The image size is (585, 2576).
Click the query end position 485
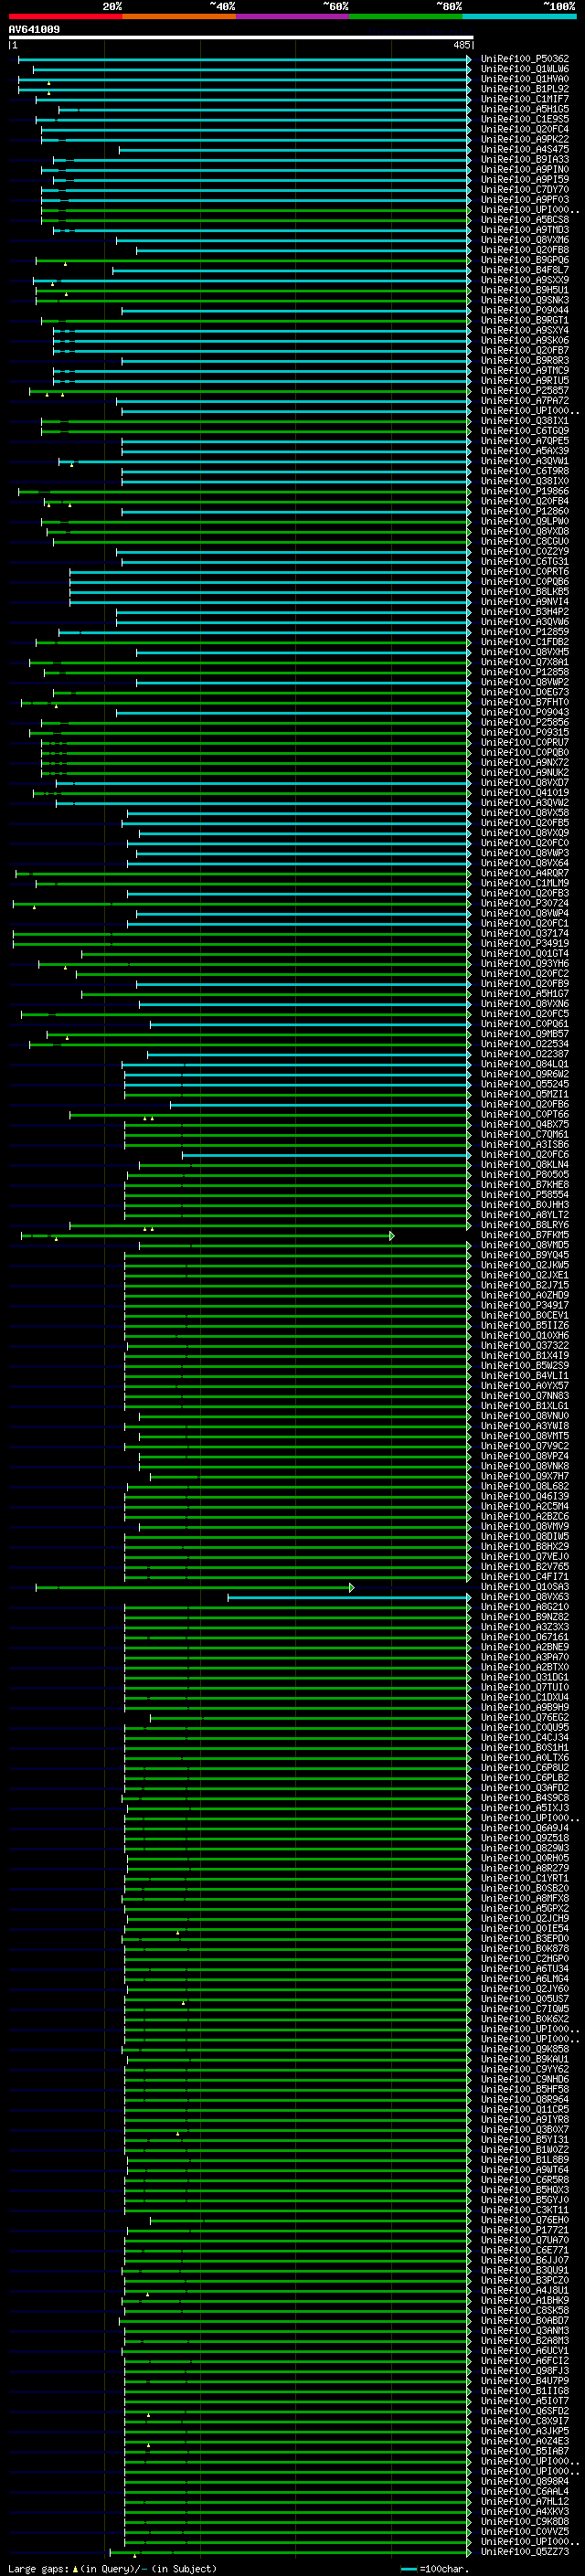(x=461, y=45)
